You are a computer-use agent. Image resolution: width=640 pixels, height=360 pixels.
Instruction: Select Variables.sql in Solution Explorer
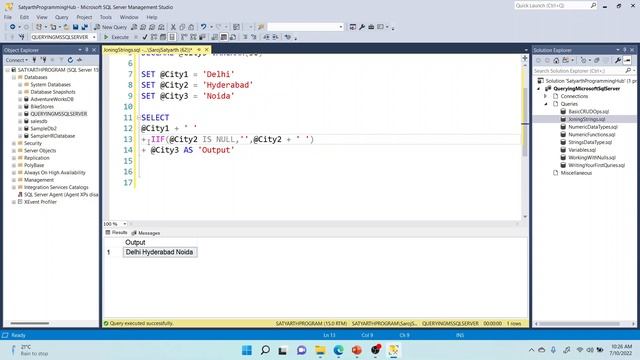click(x=582, y=150)
